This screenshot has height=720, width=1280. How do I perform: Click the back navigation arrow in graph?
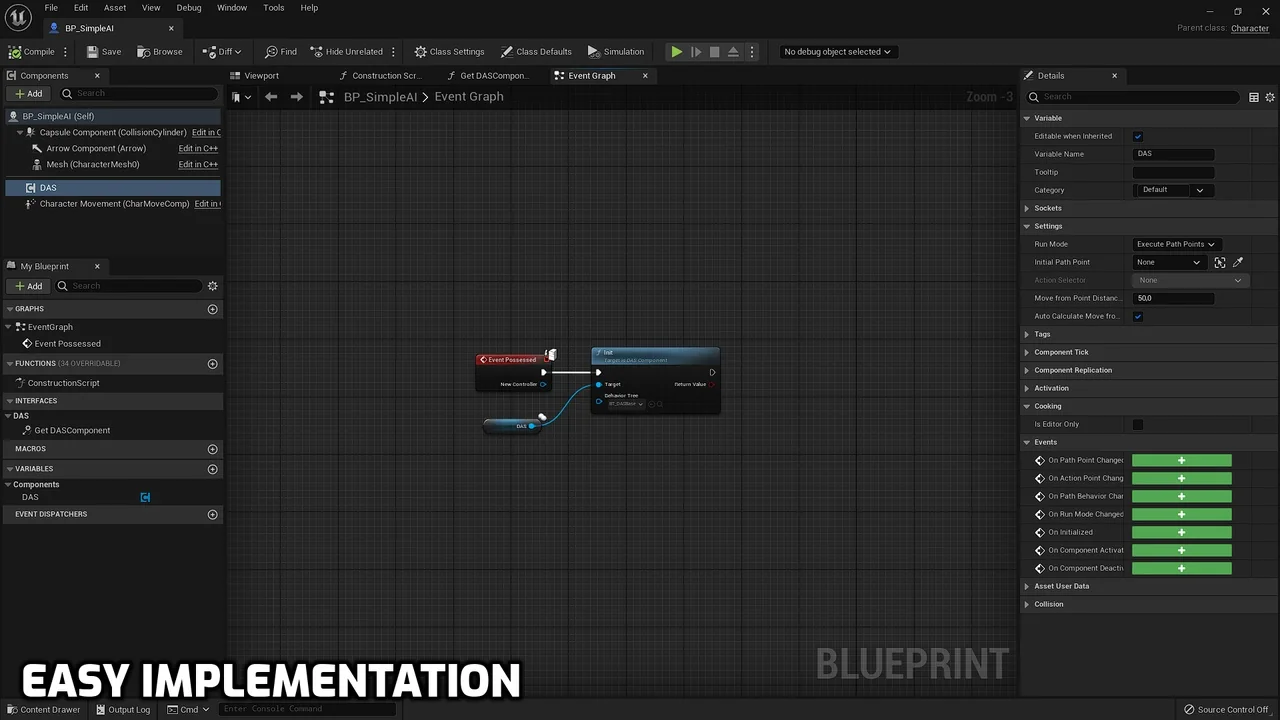[271, 97]
